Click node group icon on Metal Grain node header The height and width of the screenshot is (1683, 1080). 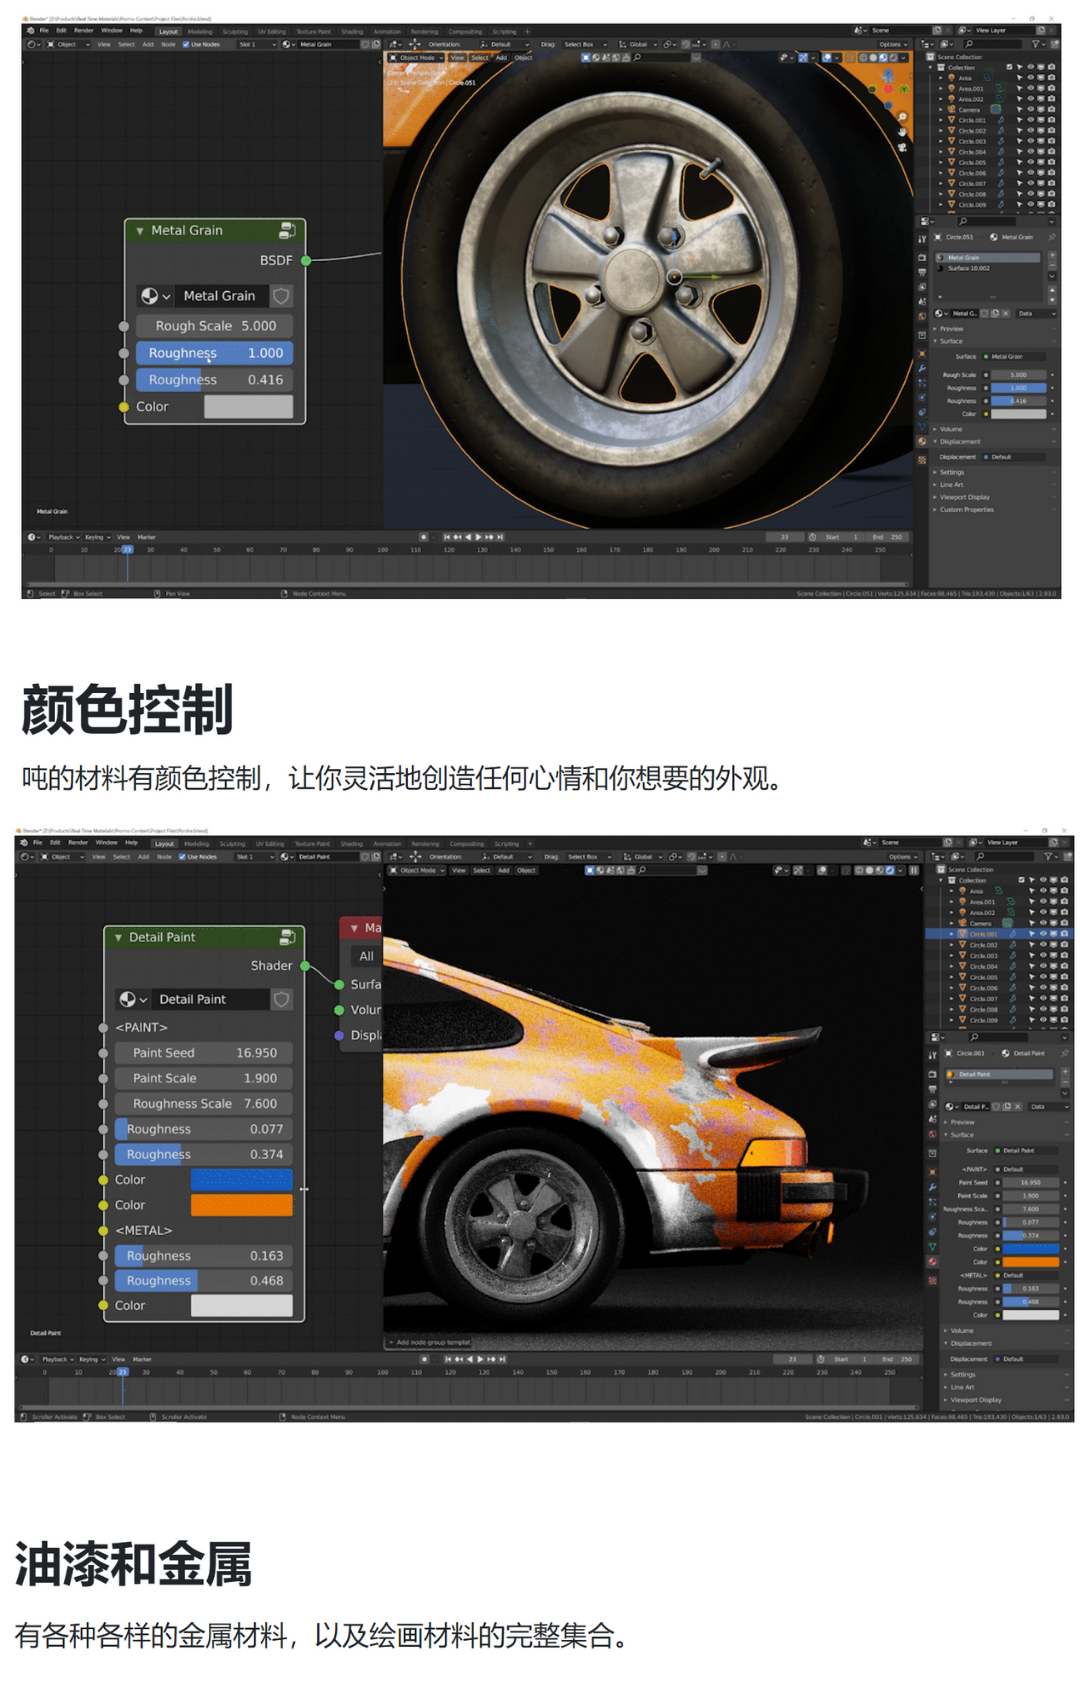tap(287, 230)
